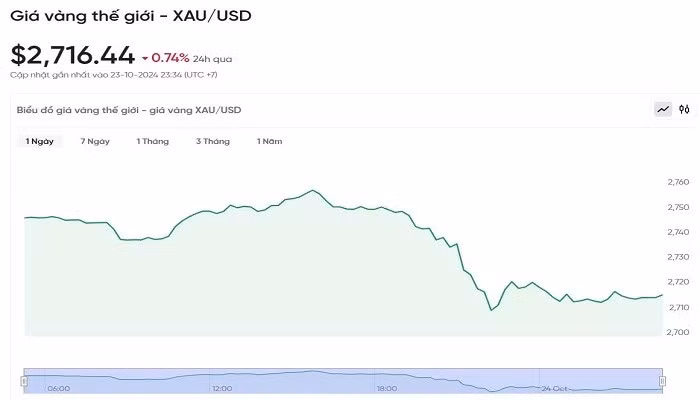Select the 7 Ngày time range
This screenshot has height=400, width=700.
[95, 141]
